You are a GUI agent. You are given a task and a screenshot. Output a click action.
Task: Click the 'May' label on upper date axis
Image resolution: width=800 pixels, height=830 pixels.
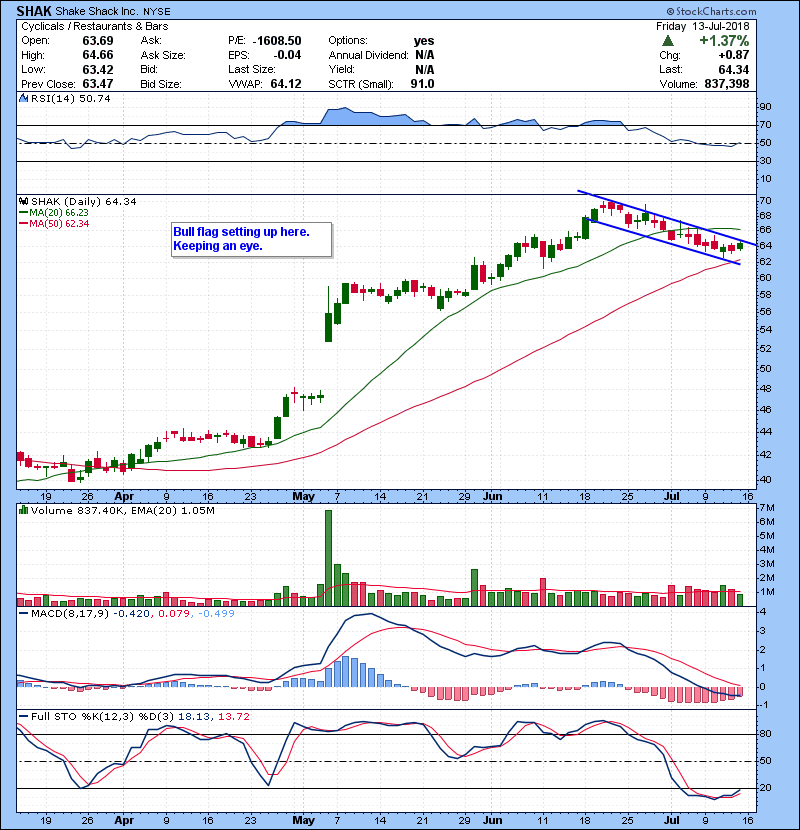pos(303,497)
